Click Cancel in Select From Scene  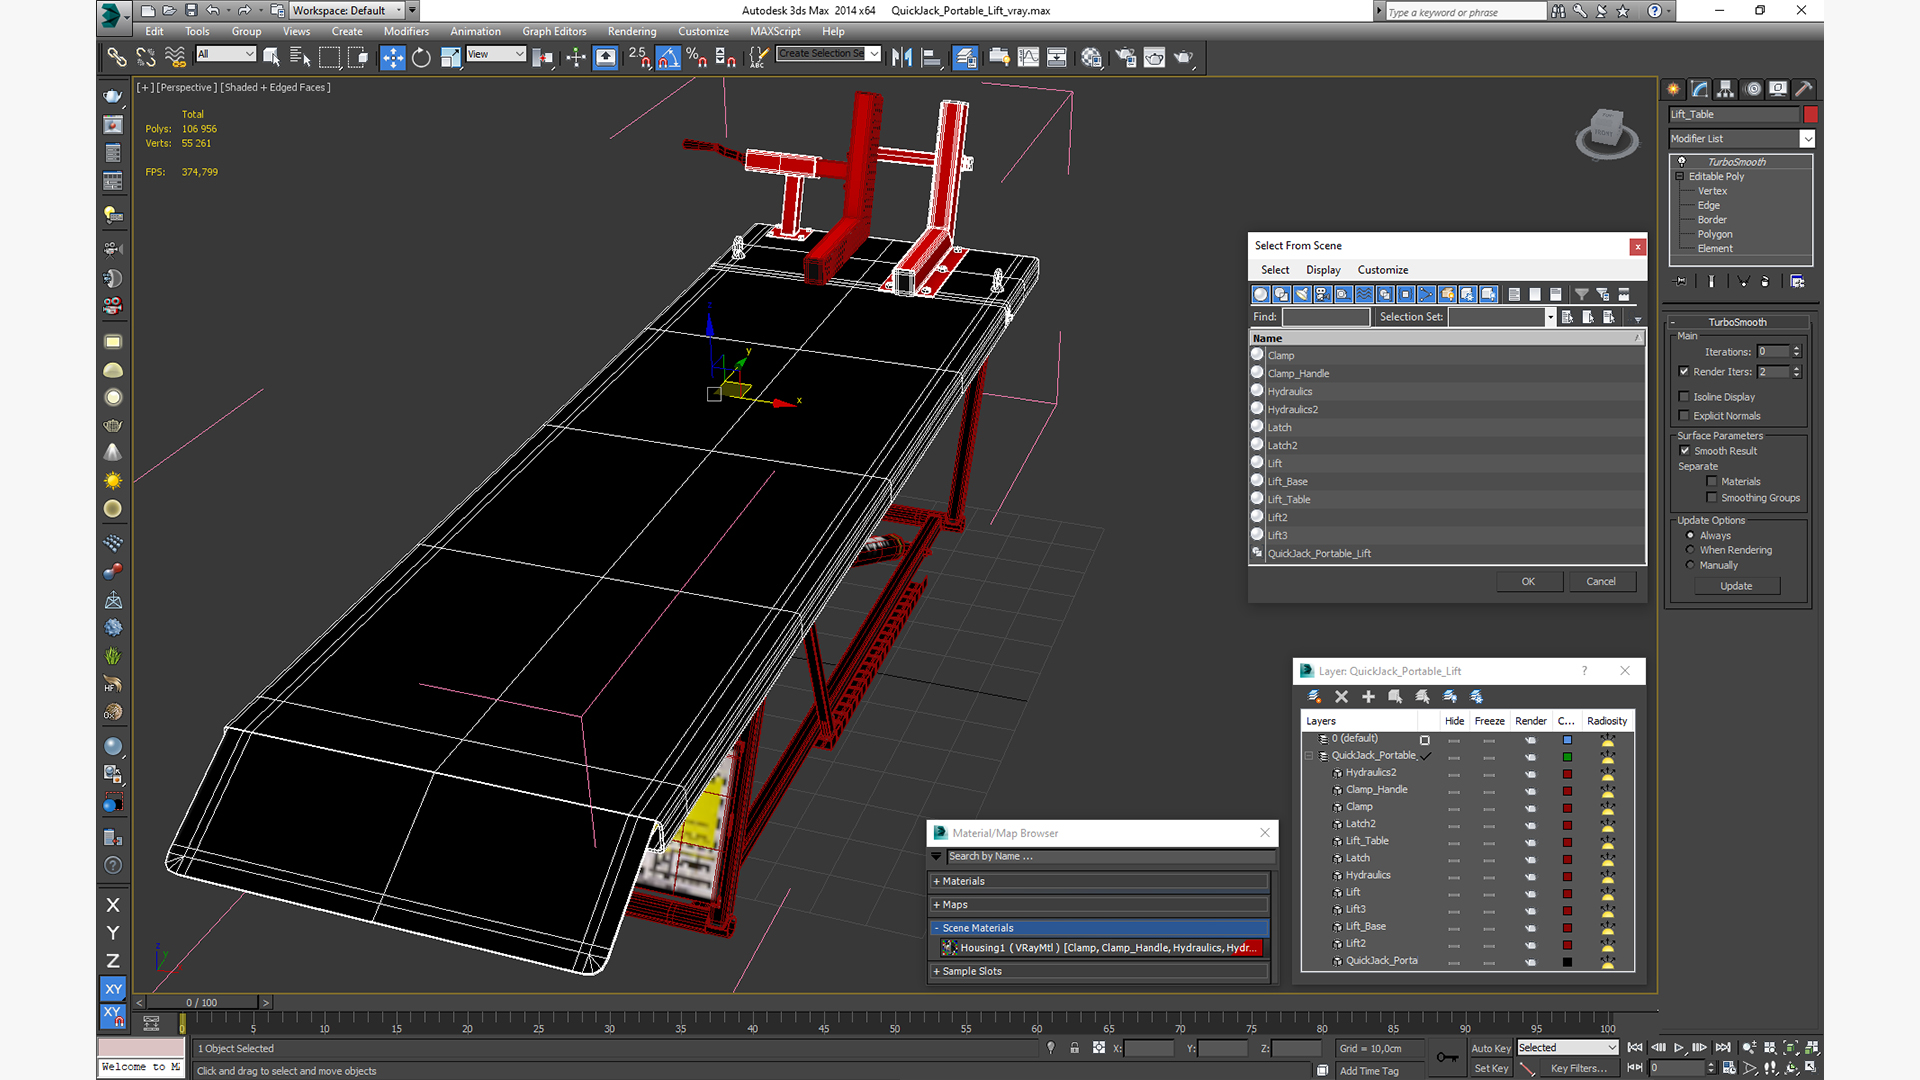(x=1601, y=582)
